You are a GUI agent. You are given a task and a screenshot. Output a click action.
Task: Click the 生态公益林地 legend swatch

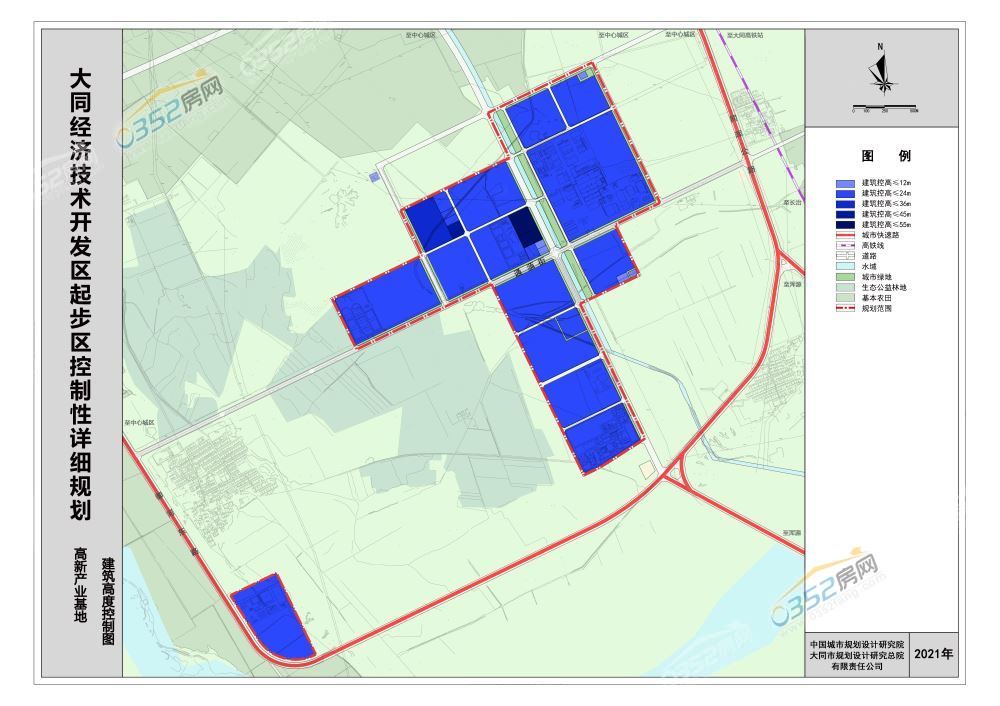845,287
